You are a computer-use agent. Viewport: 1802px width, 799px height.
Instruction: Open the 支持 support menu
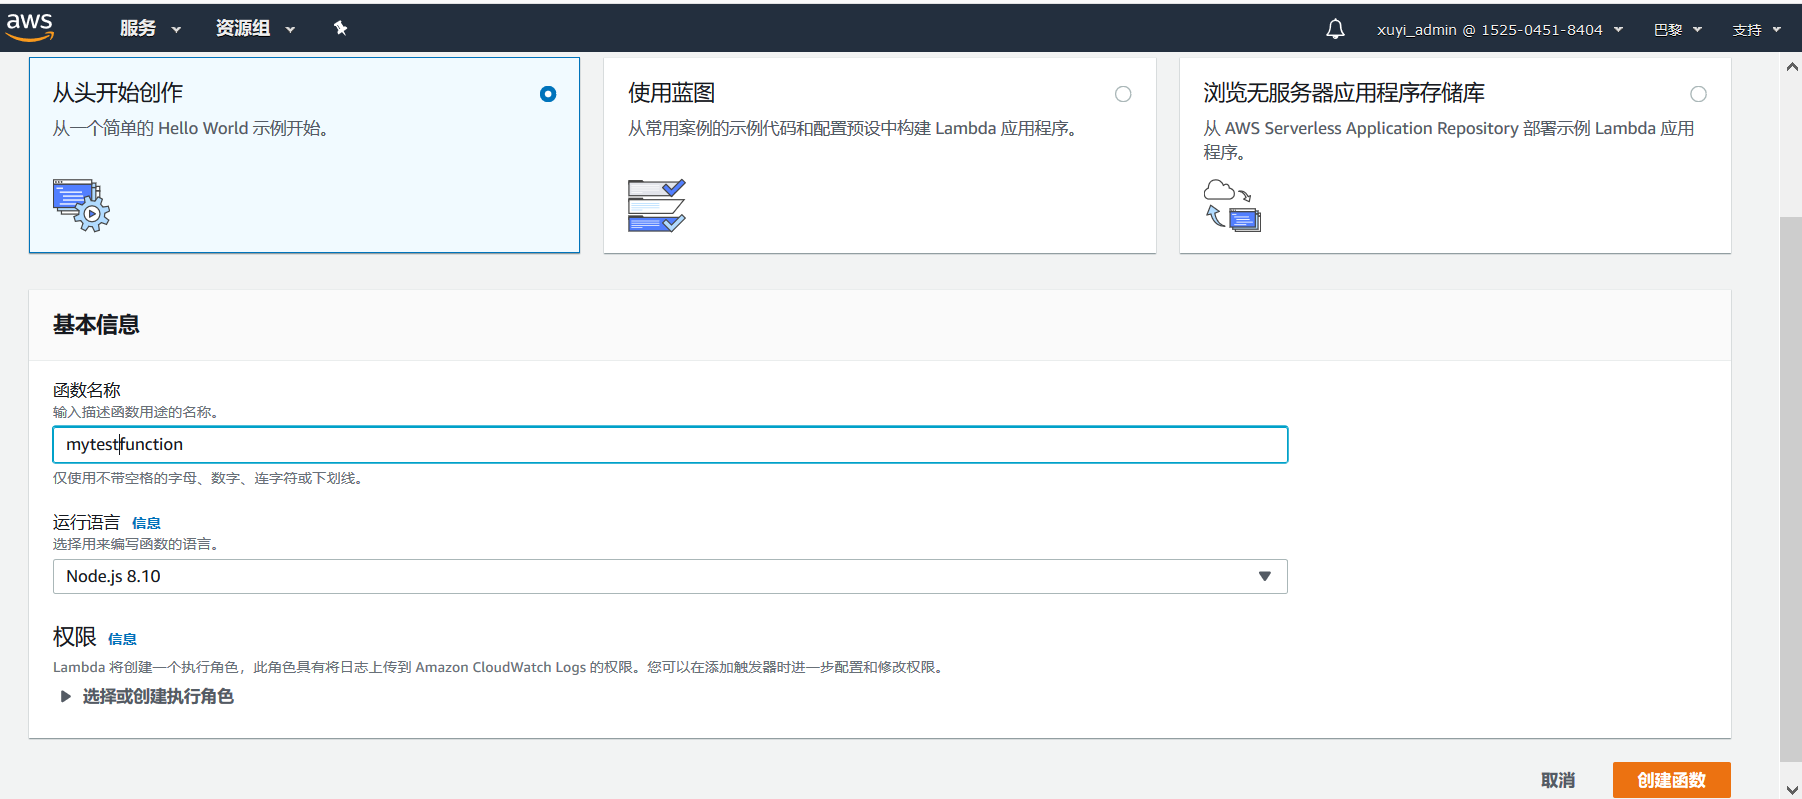1757,30
